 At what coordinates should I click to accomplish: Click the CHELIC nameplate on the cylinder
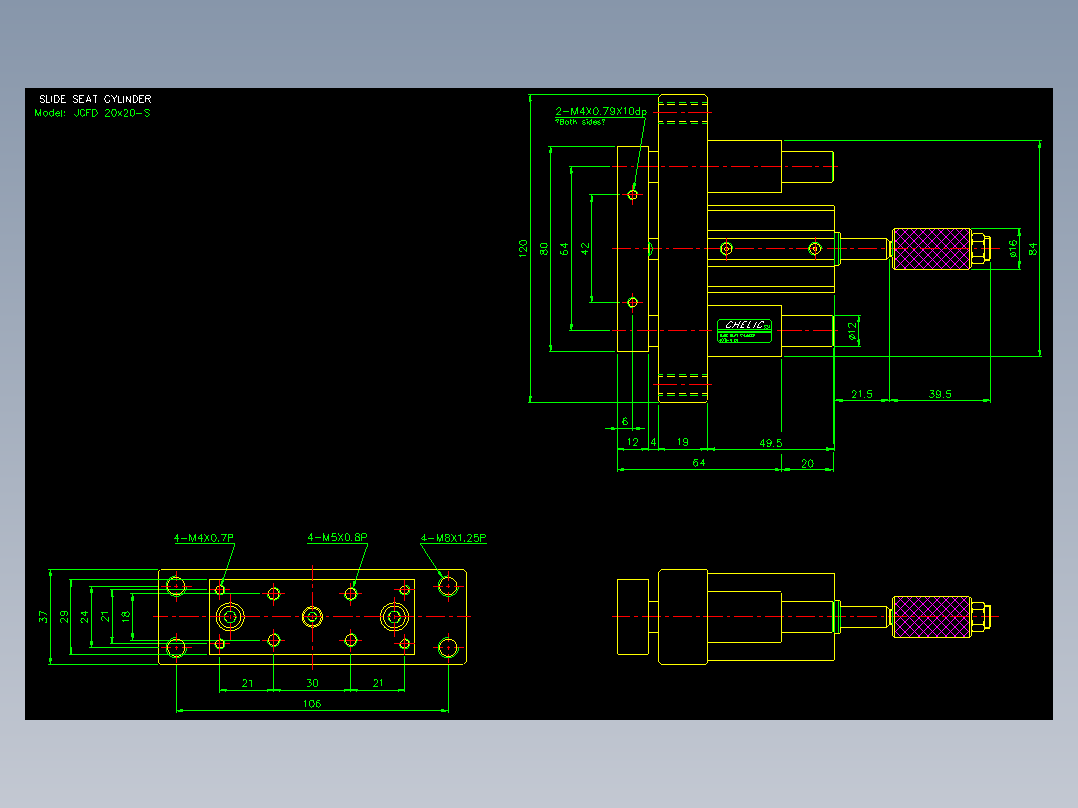(x=745, y=331)
